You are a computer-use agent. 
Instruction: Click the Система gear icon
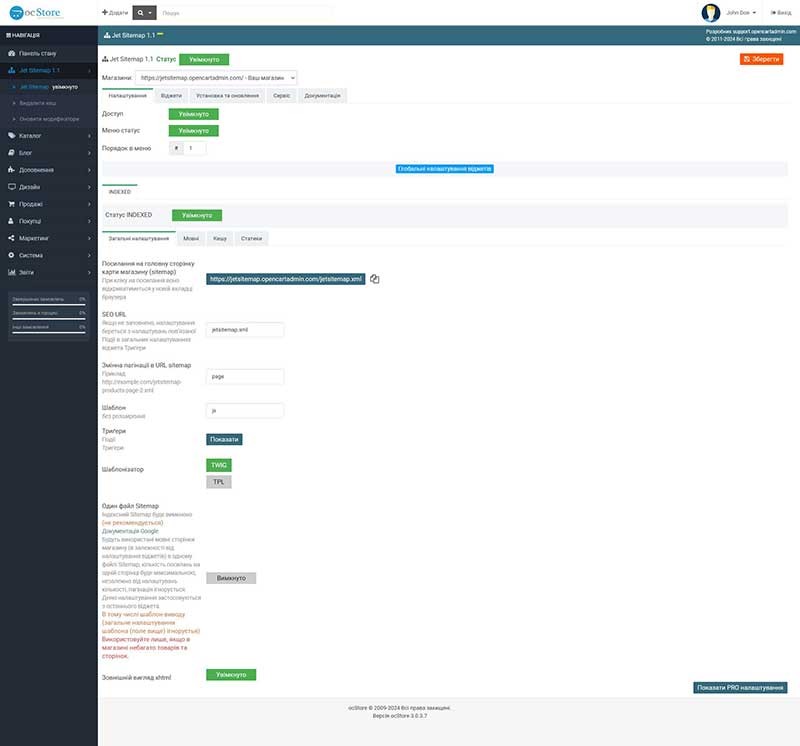tap(11, 255)
